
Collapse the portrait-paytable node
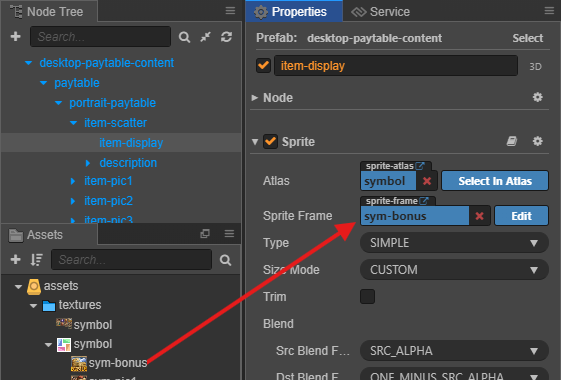(58, 103)
